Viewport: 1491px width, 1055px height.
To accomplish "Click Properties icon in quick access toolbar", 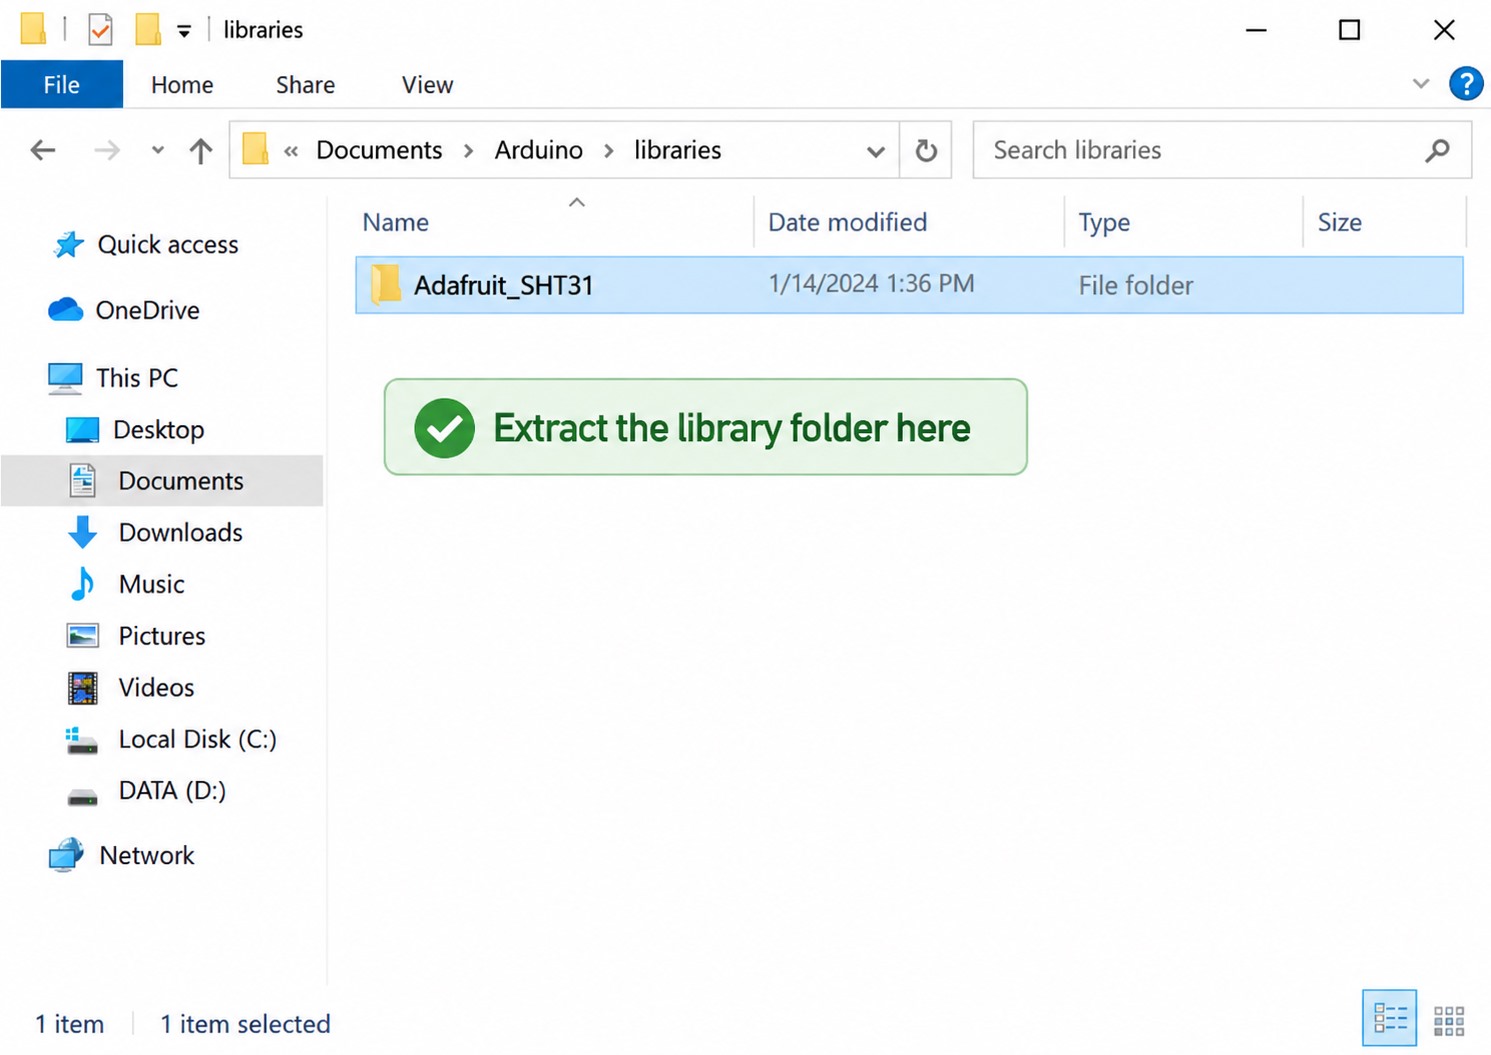I will [100, 30].
